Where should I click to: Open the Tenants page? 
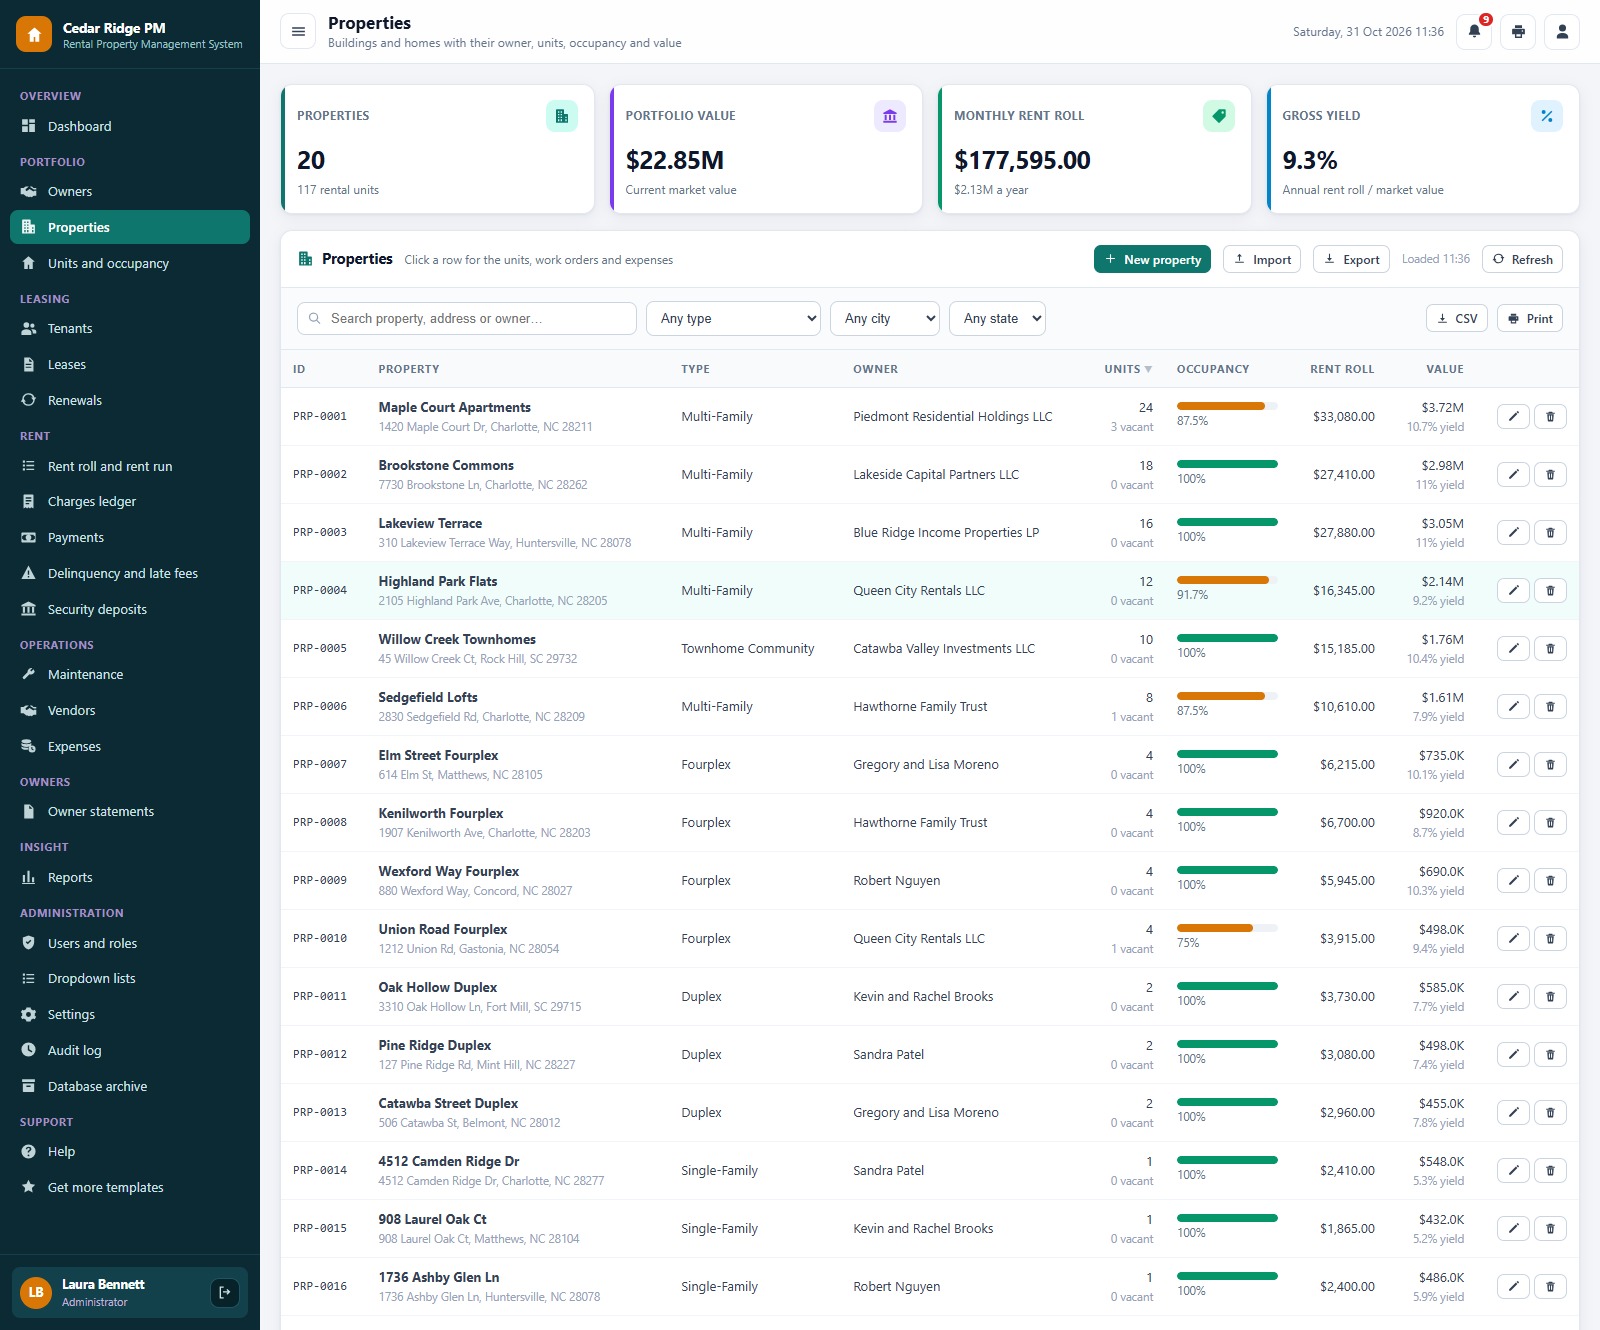tap(130, 328)
